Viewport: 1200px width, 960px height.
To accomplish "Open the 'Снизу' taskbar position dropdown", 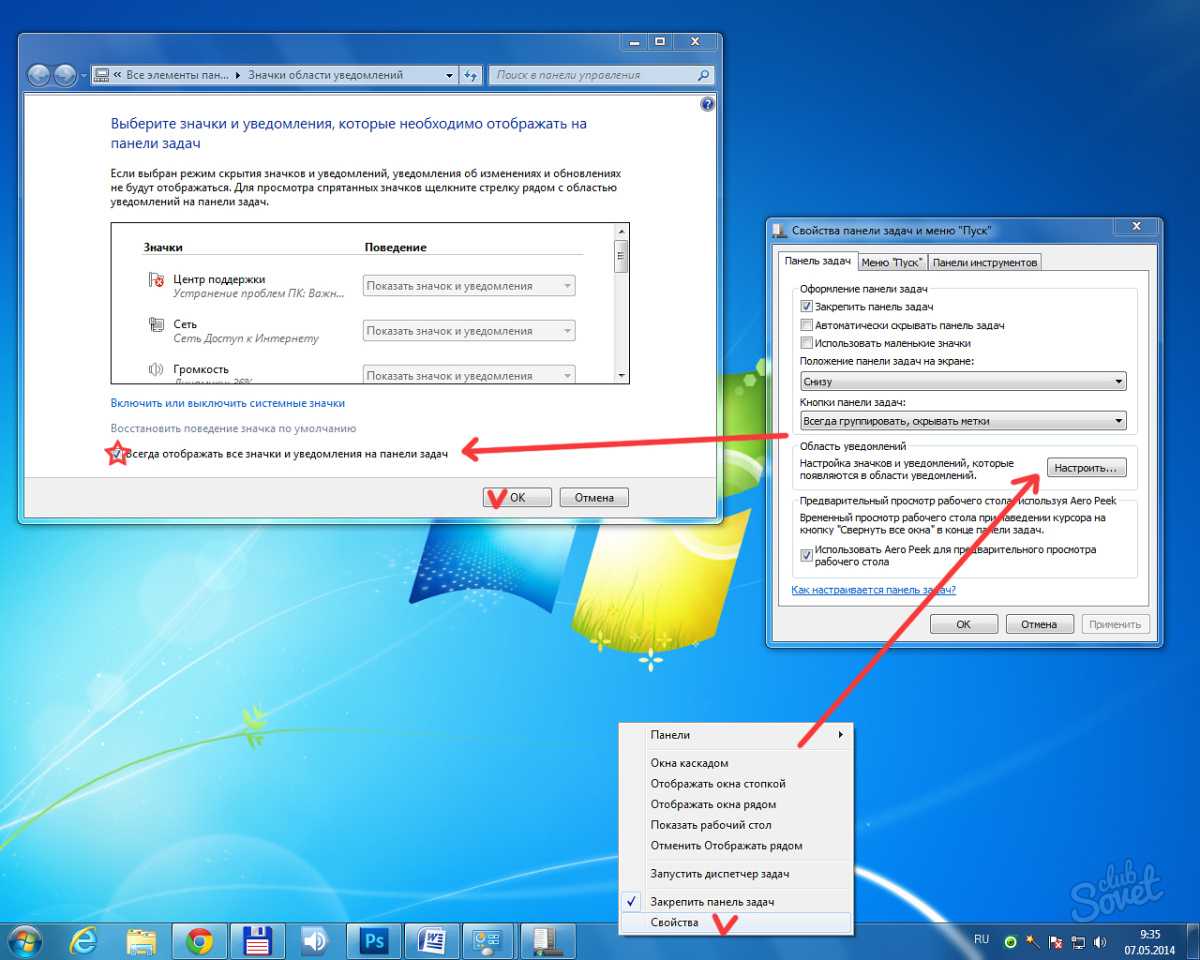I will [x=963, y=381].
